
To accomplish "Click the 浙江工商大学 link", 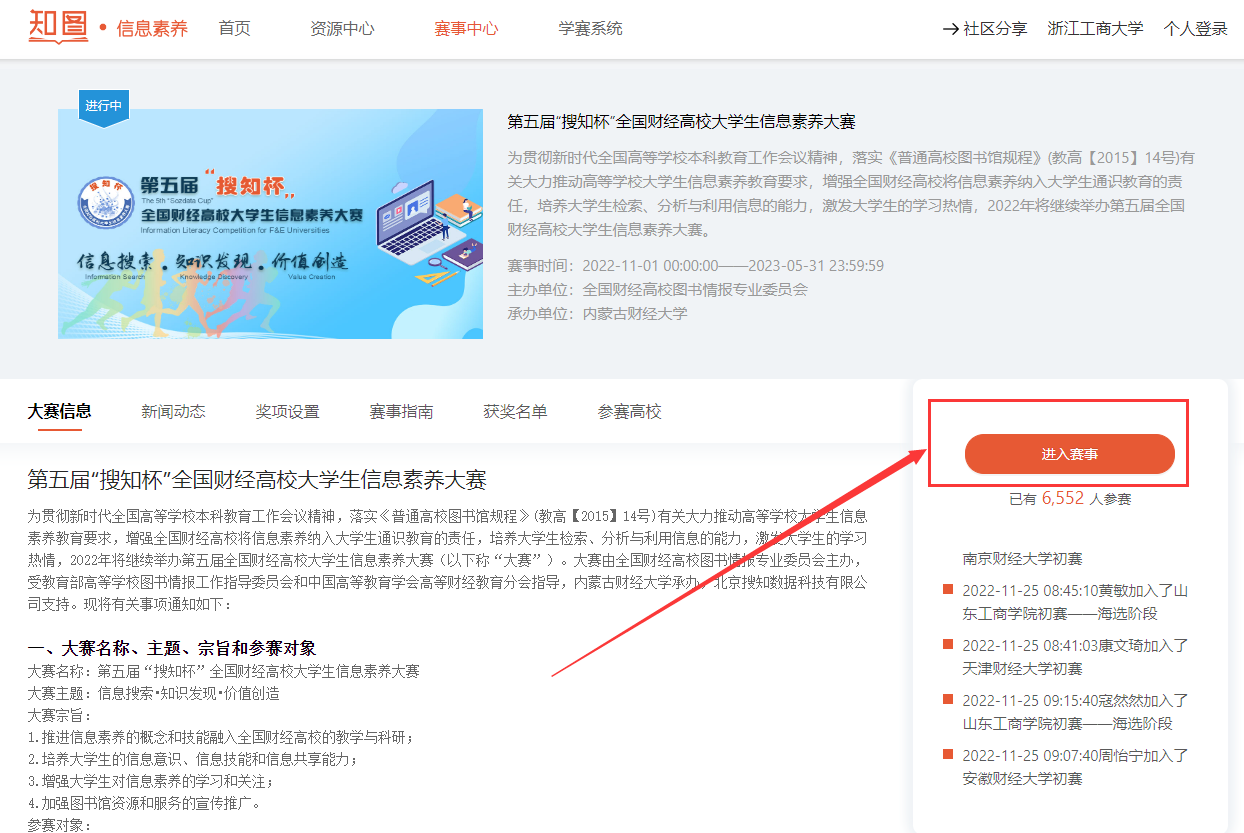I will coord(1095,29).
